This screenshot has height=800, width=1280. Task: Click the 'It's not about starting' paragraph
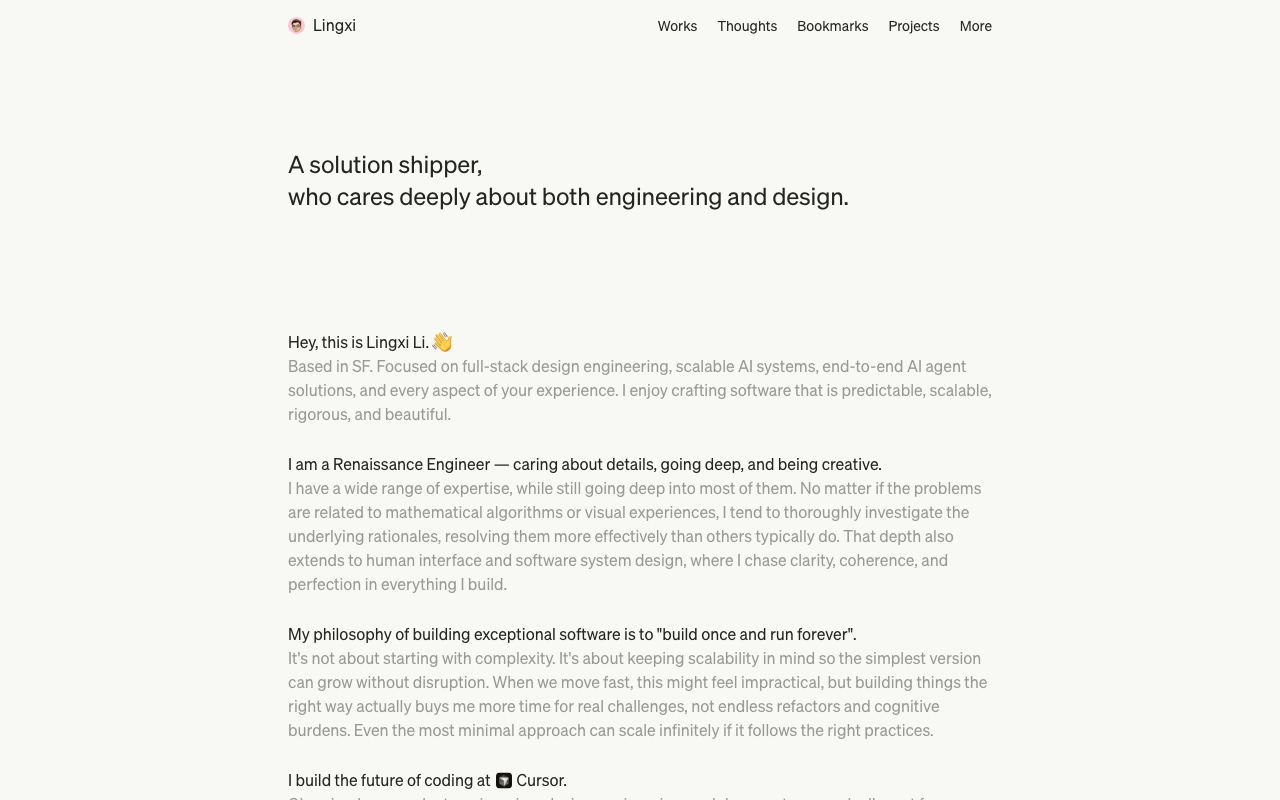coord(638,694)
